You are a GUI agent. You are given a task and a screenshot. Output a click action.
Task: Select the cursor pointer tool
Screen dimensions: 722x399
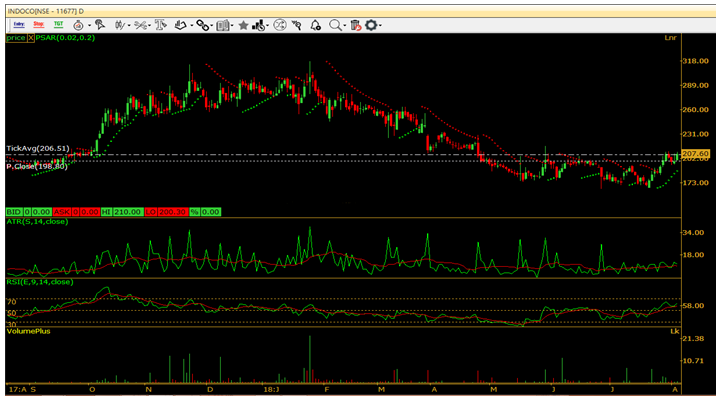pos(100,25)
